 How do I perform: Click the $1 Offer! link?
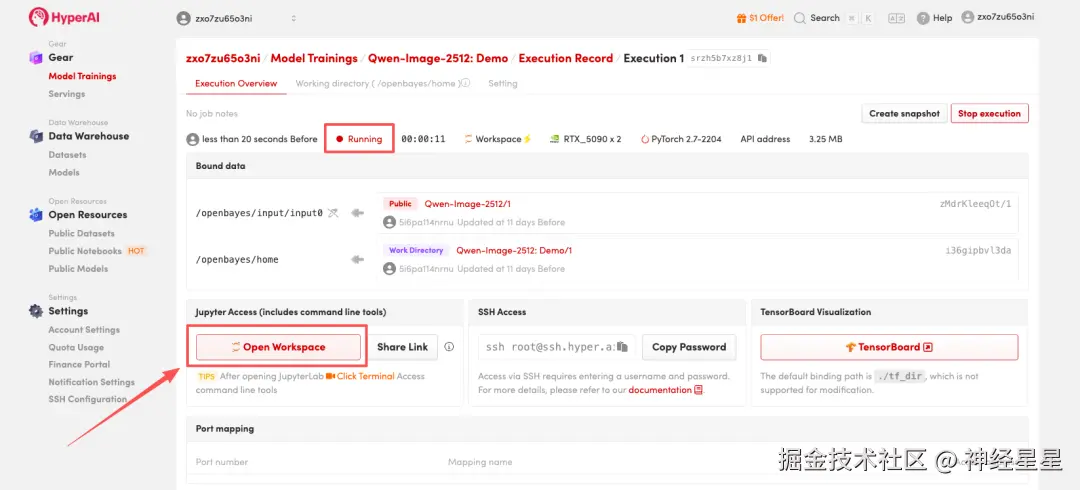click(x=767, y=18)
